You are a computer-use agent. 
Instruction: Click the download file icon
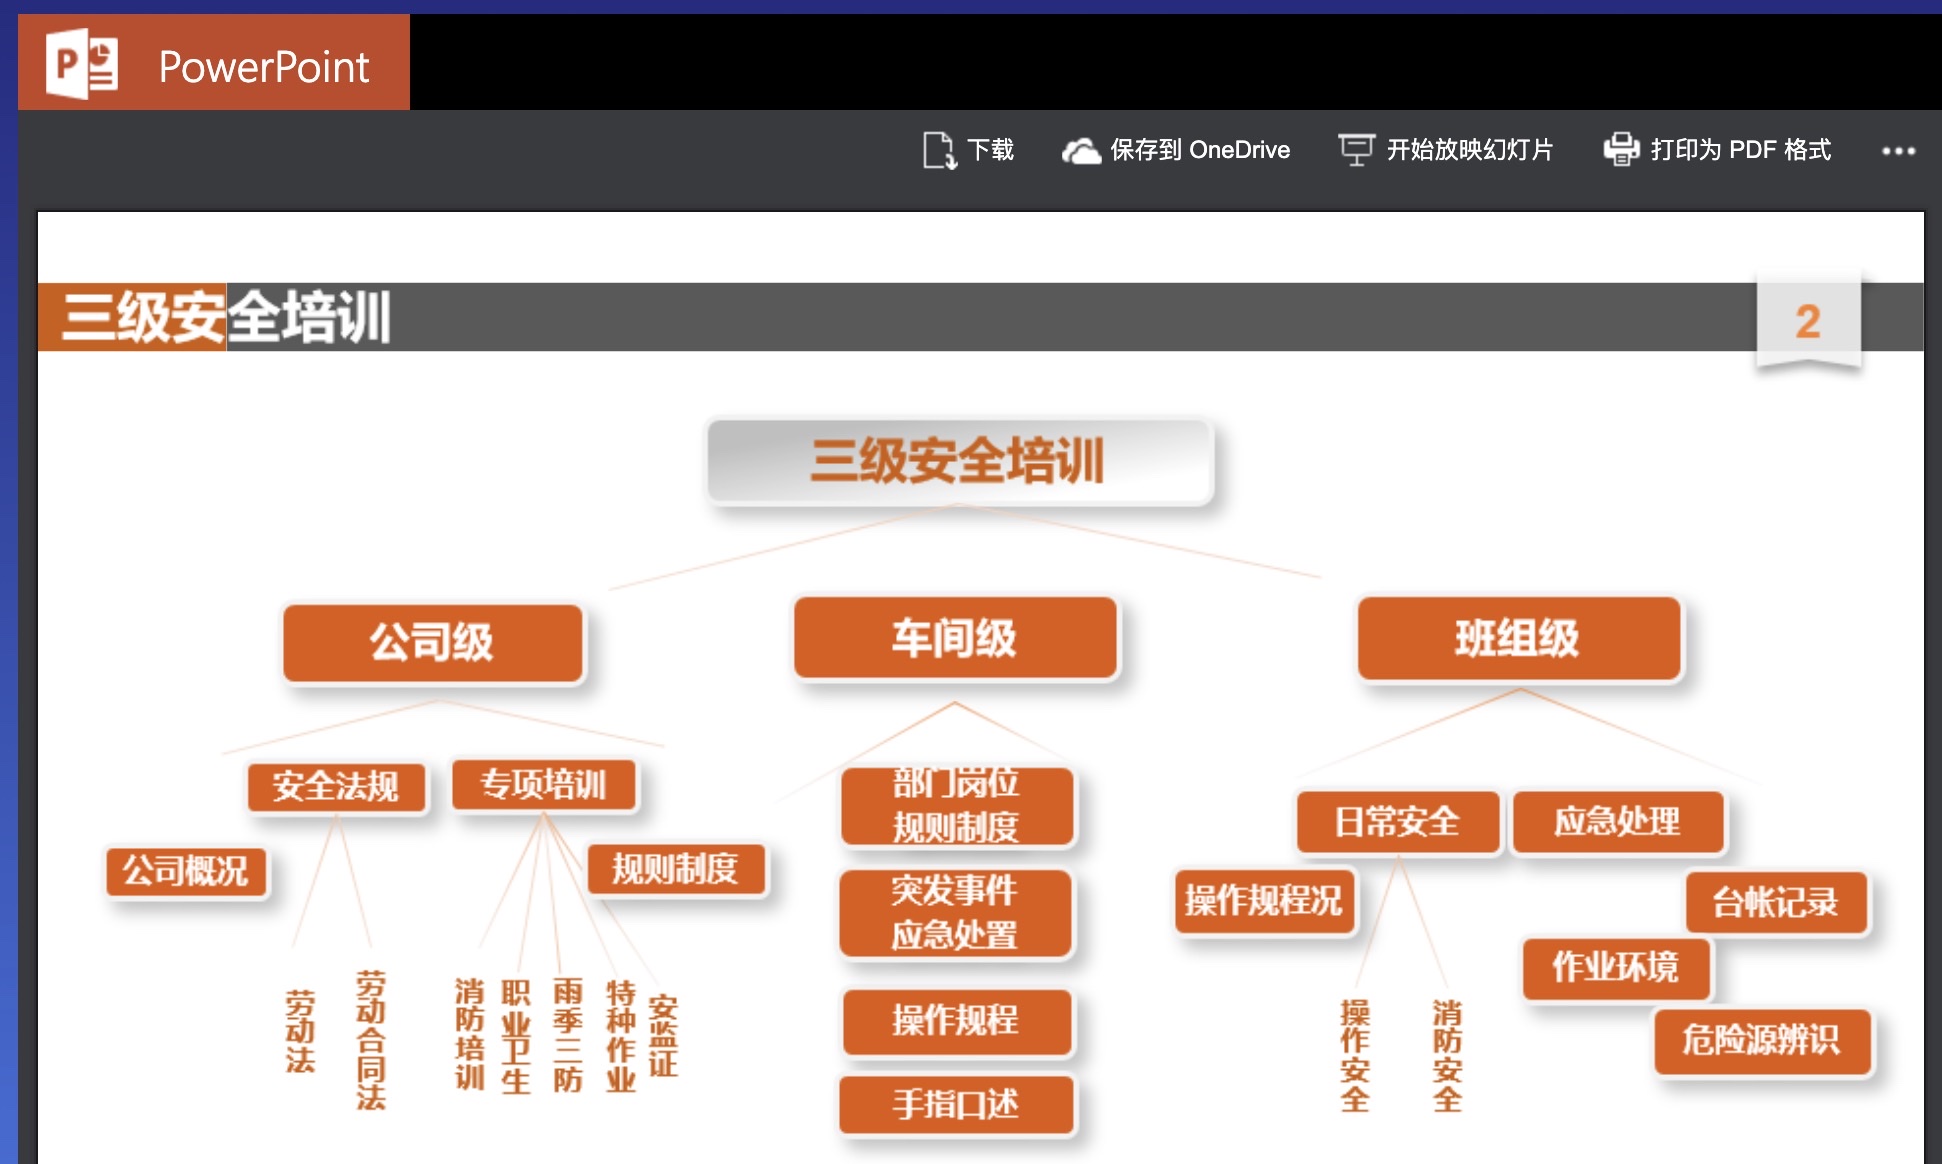point(936,148)
